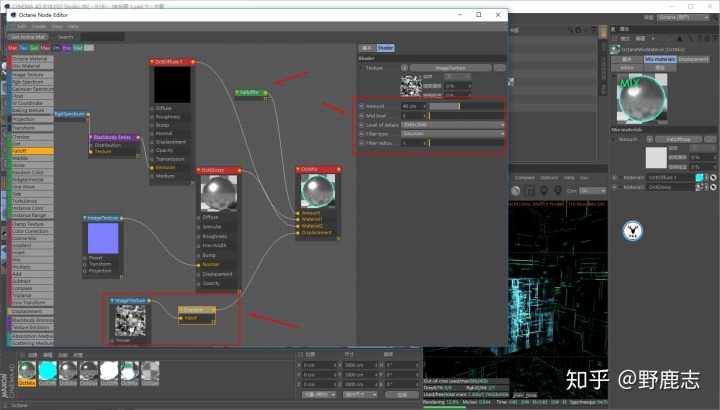This screenshot has width=720, height=410.
Task: Open the Chn dropdown in Live Viewer
Action: pyautogui.click(x=593, y=191)
